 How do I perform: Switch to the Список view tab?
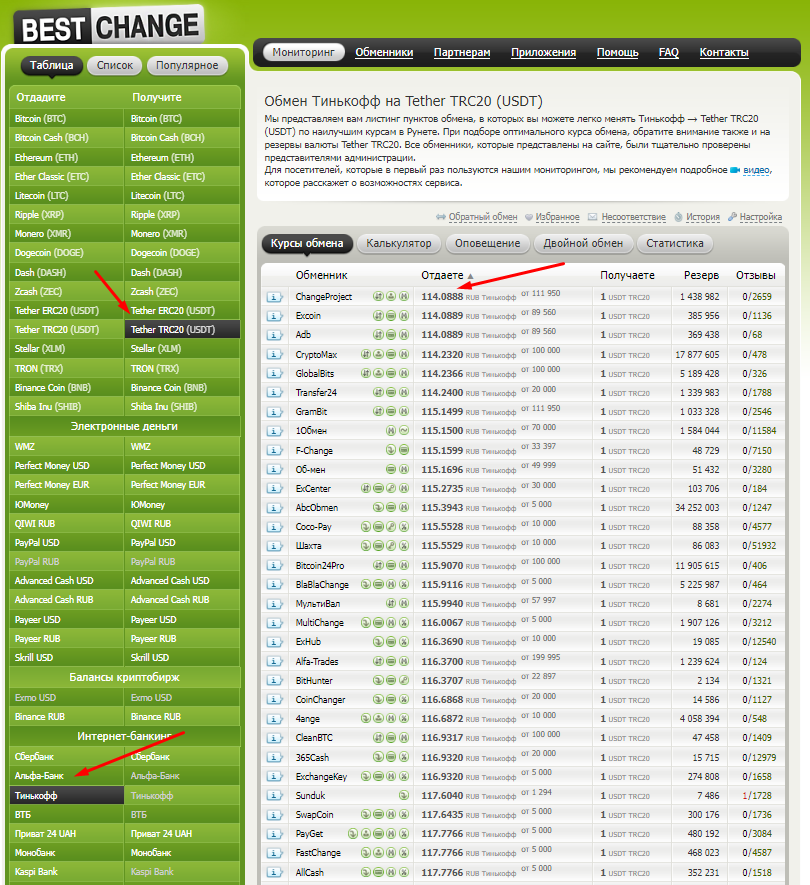115,65
